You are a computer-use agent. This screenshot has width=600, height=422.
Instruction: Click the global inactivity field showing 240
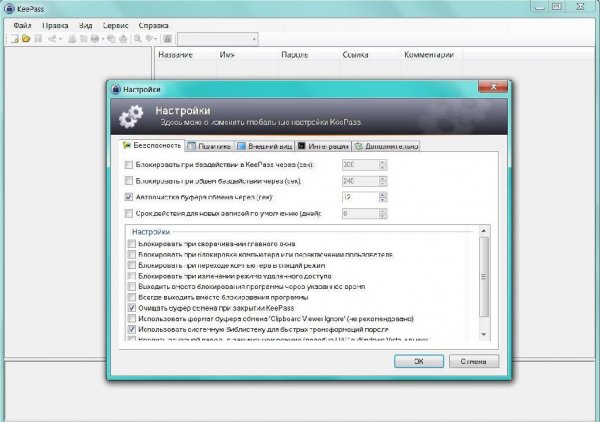click(360, 181)
